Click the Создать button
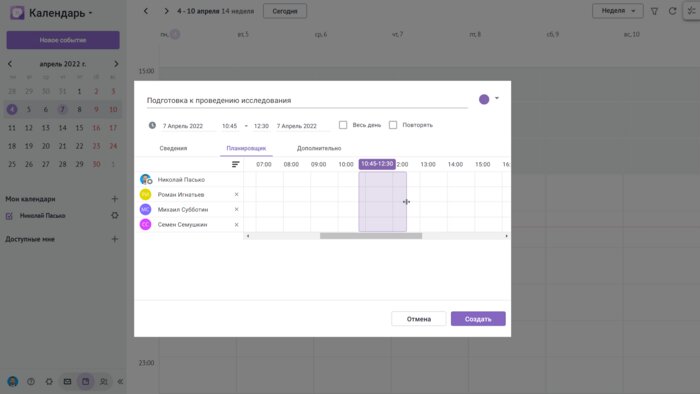The image size is (700, 394). coord(478,319)
